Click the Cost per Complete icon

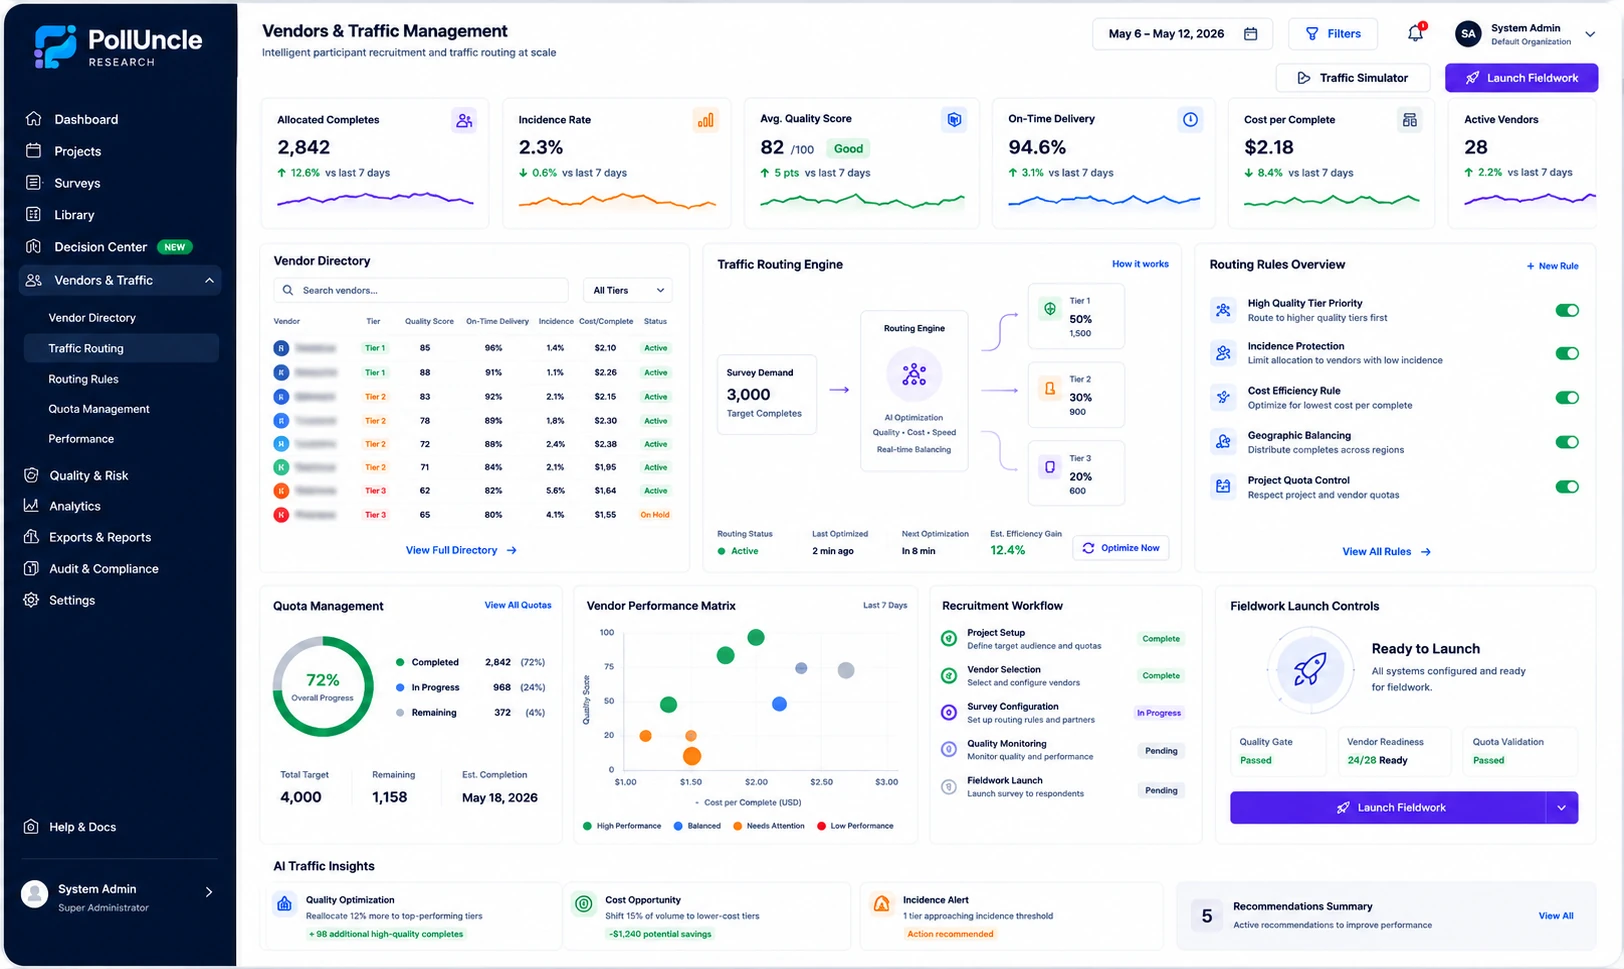[1409, 120]
